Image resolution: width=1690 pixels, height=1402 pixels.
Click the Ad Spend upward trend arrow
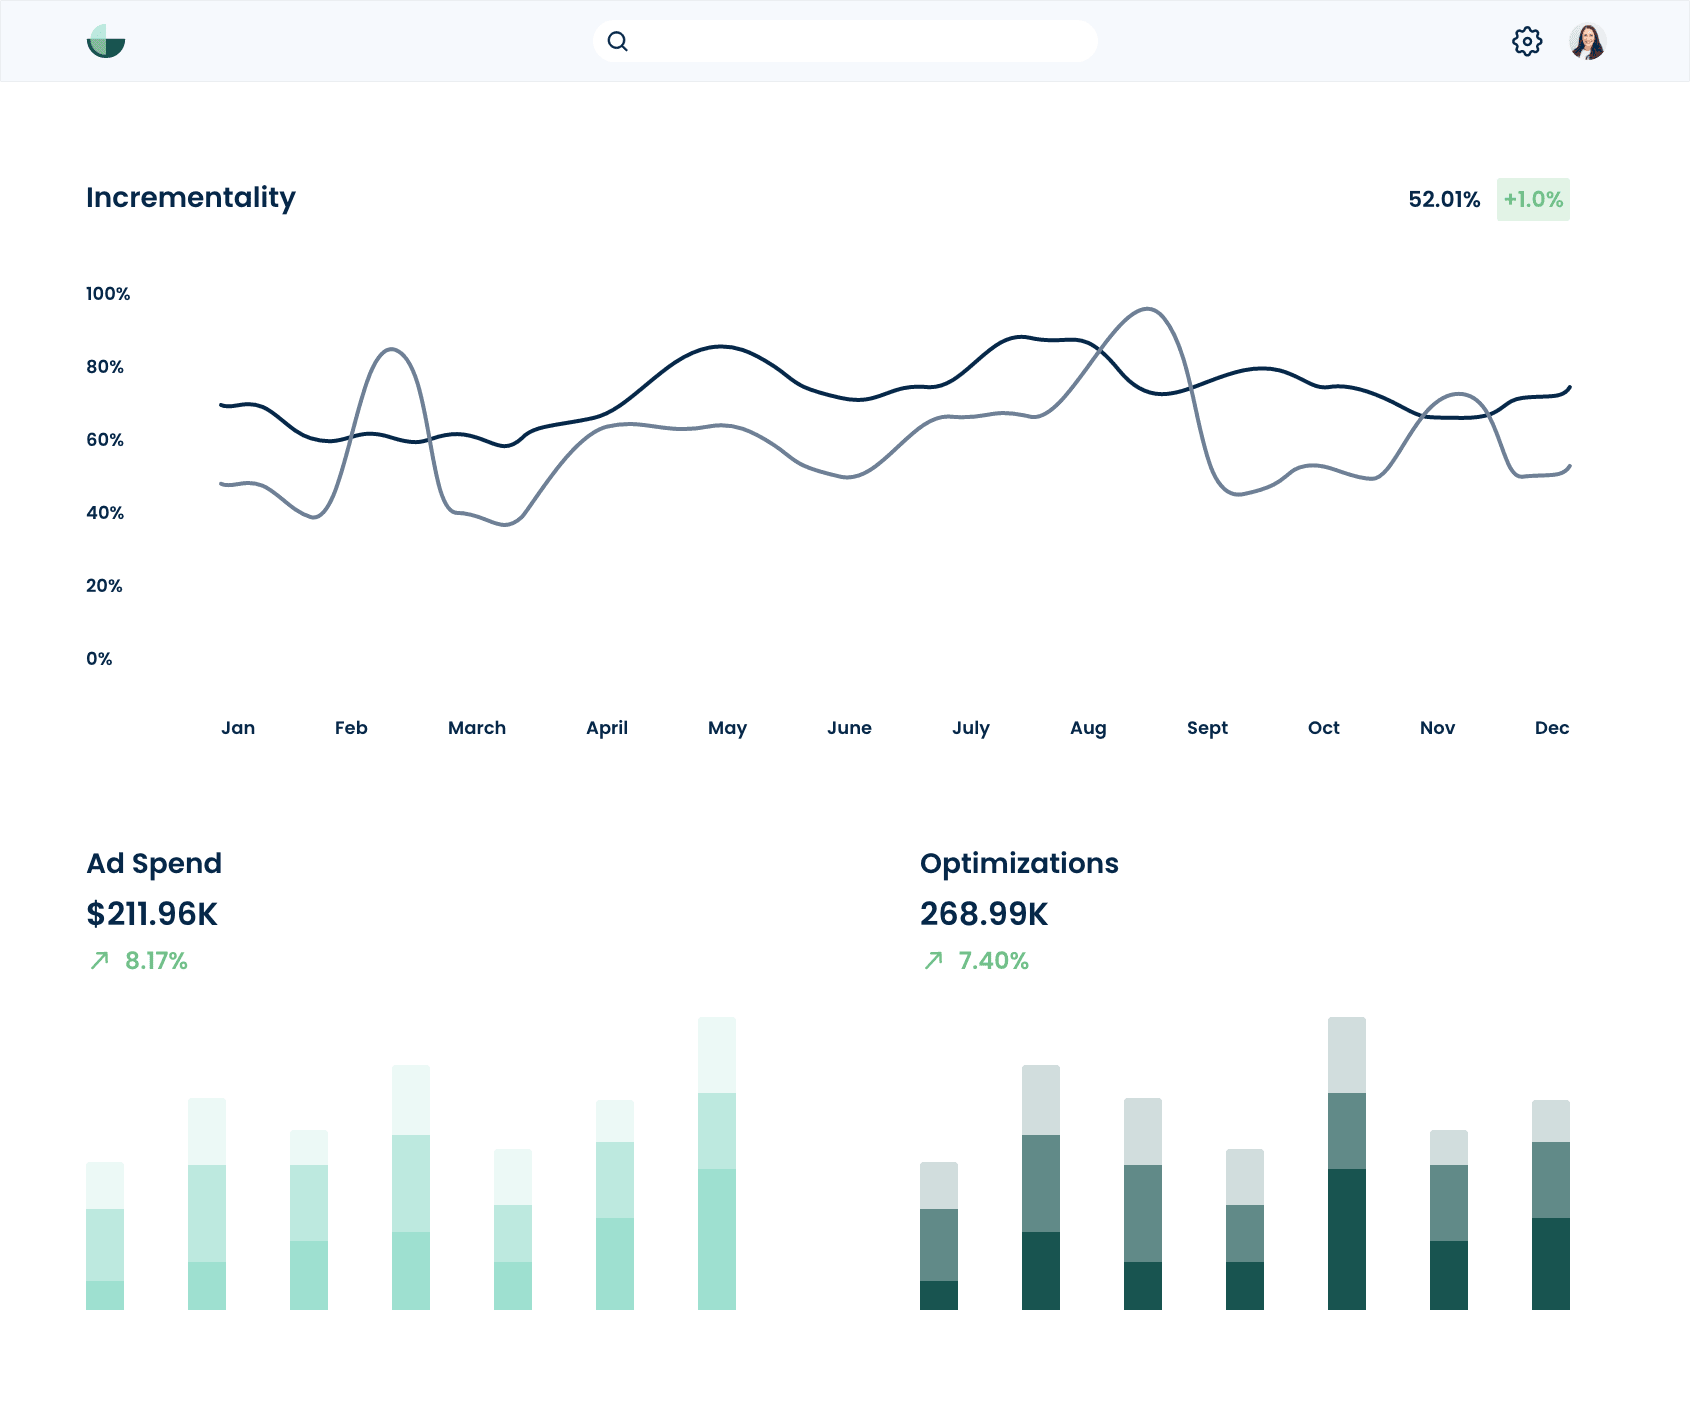point(98,961)
